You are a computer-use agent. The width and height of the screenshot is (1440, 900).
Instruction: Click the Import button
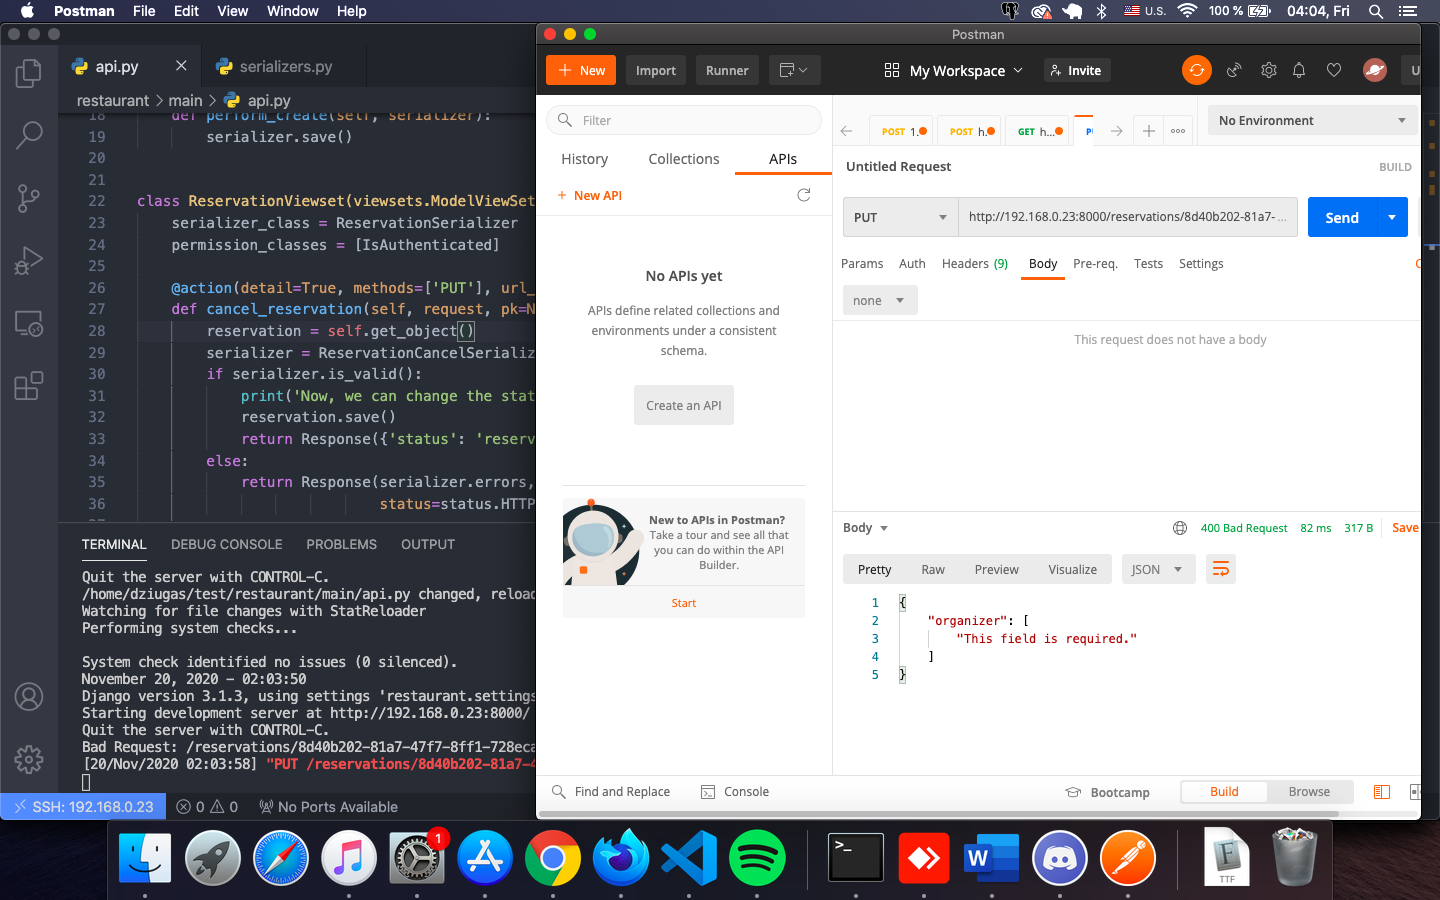coord(656,70)
